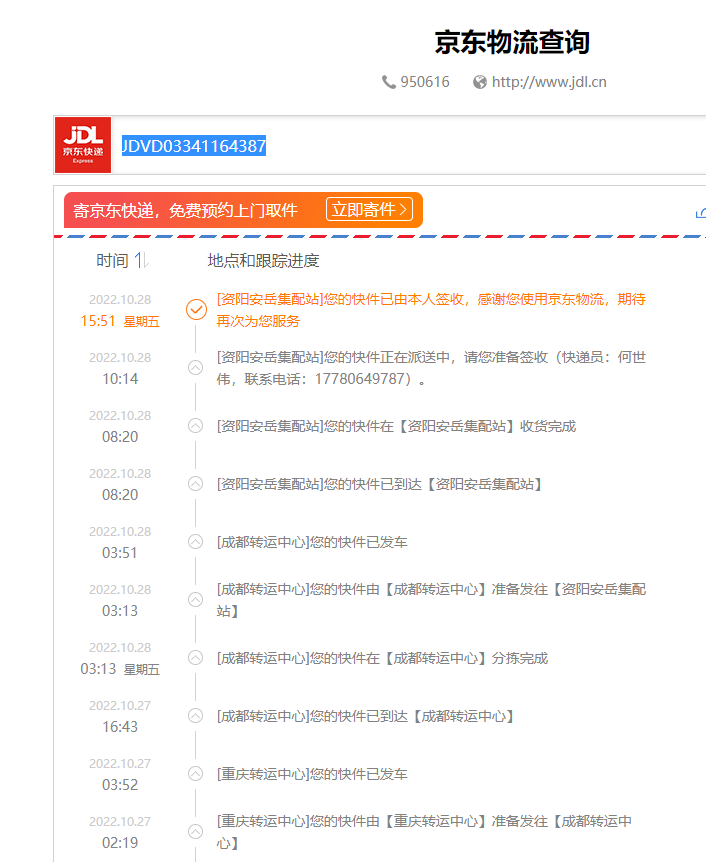706x862 pixels.
Task: Click the timeline marker for 10:14 delivery
Action: [x=195, y=367]
